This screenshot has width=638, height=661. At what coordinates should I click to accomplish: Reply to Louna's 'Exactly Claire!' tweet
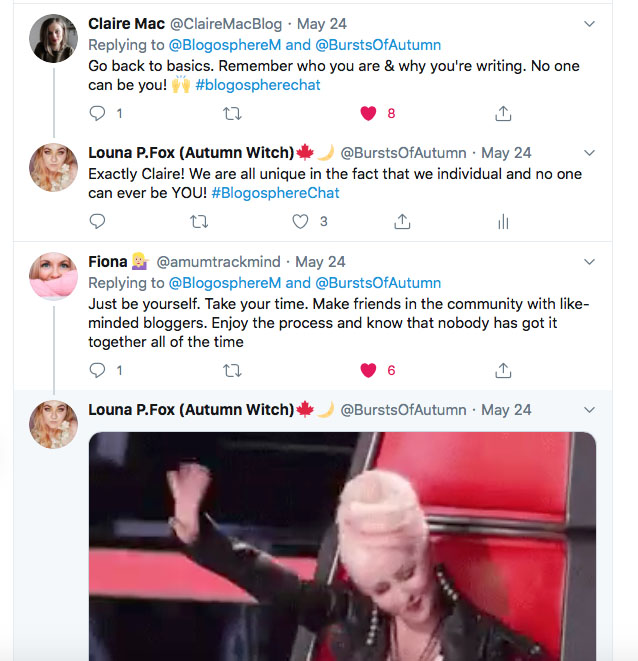98,221
